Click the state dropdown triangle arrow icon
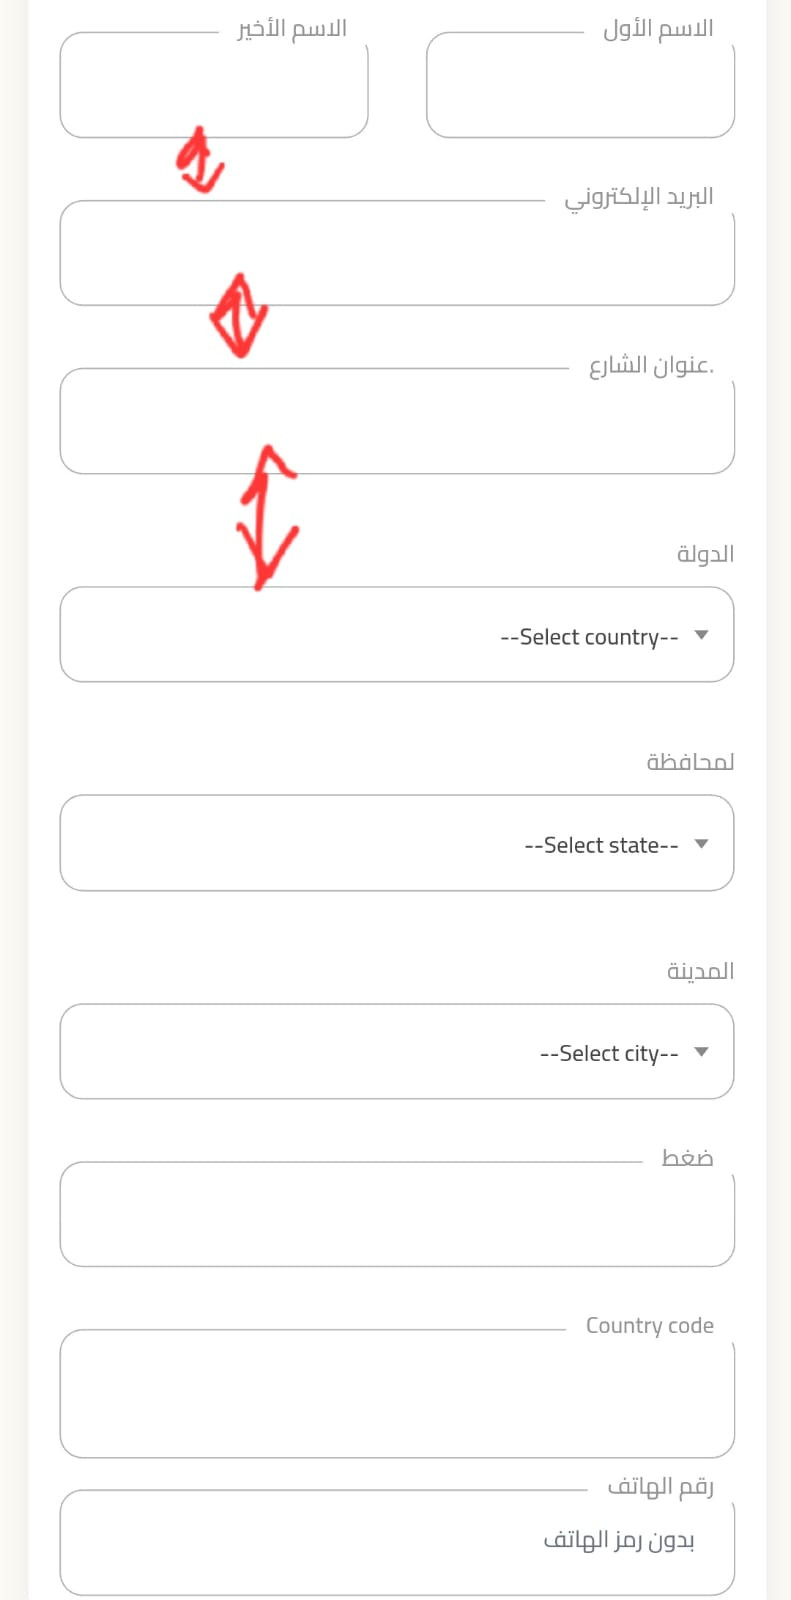 pyautogui.click(x=701, y=844)
